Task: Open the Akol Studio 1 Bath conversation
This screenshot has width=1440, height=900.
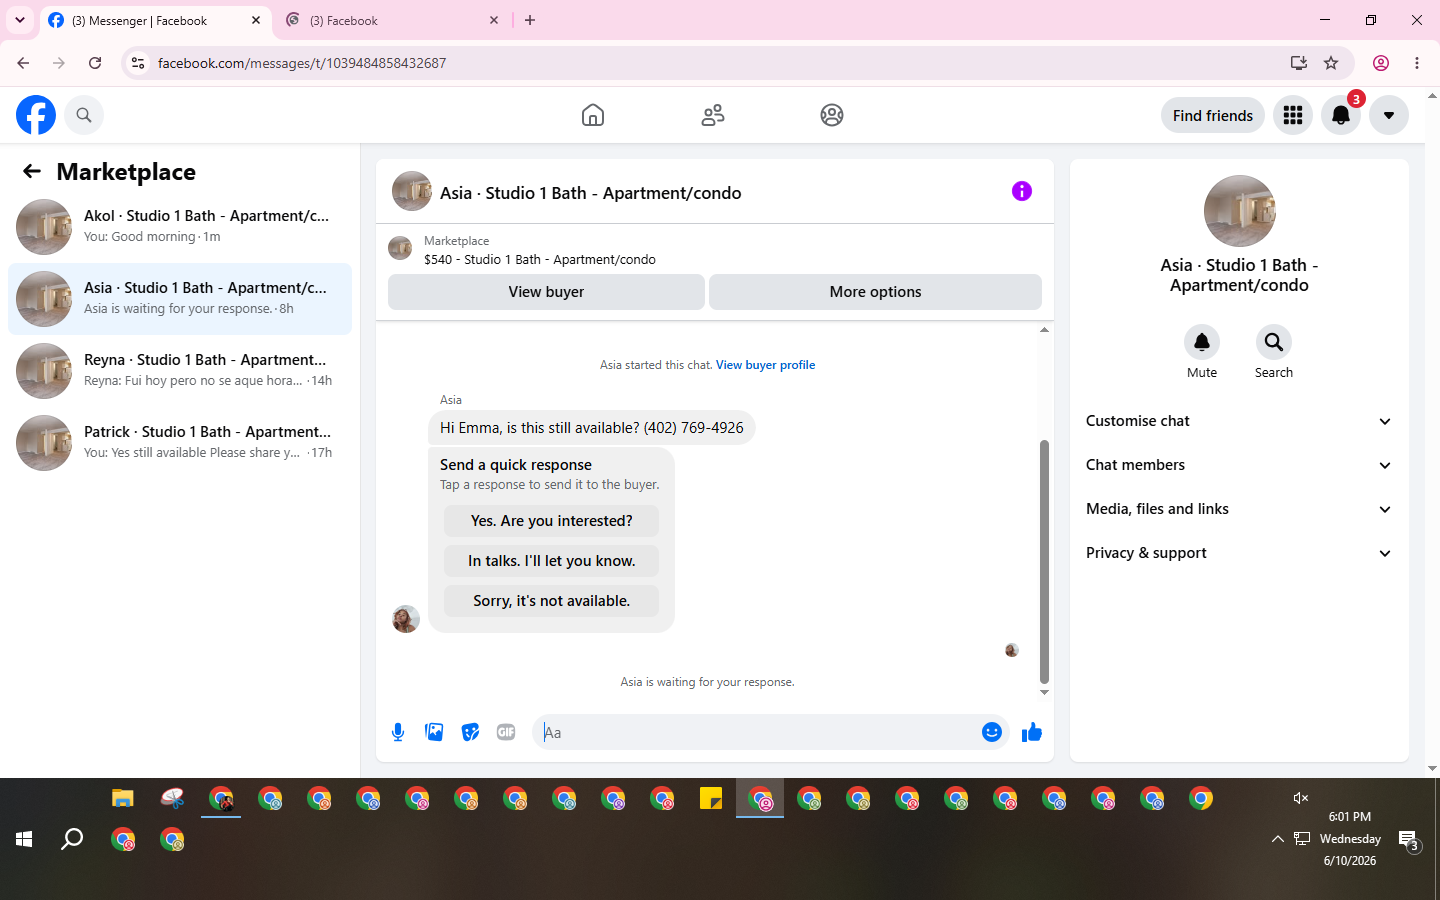Action: [180, 227]
